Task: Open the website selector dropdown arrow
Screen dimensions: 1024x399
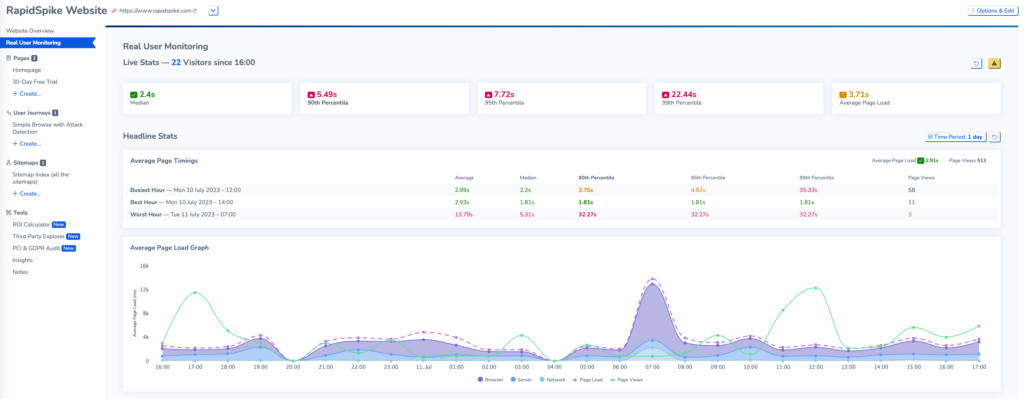Action: coord(214,10)
